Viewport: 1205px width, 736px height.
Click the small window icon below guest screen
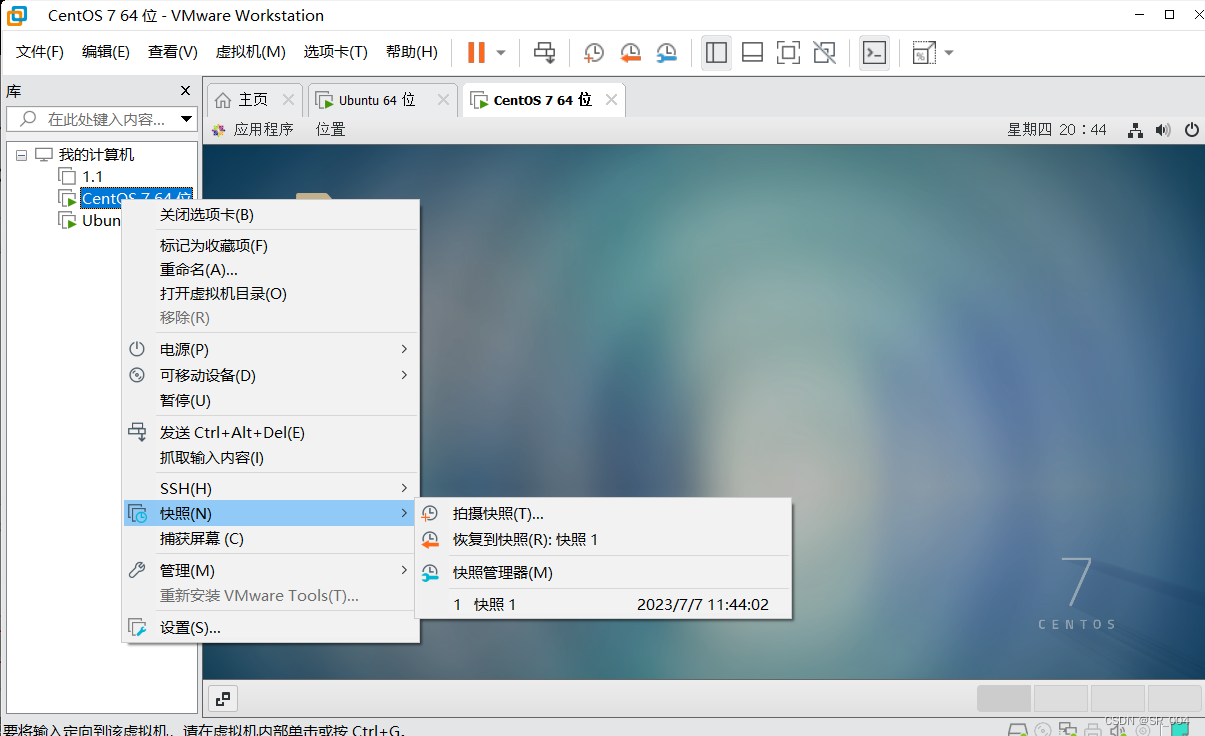tap(222, 699)
